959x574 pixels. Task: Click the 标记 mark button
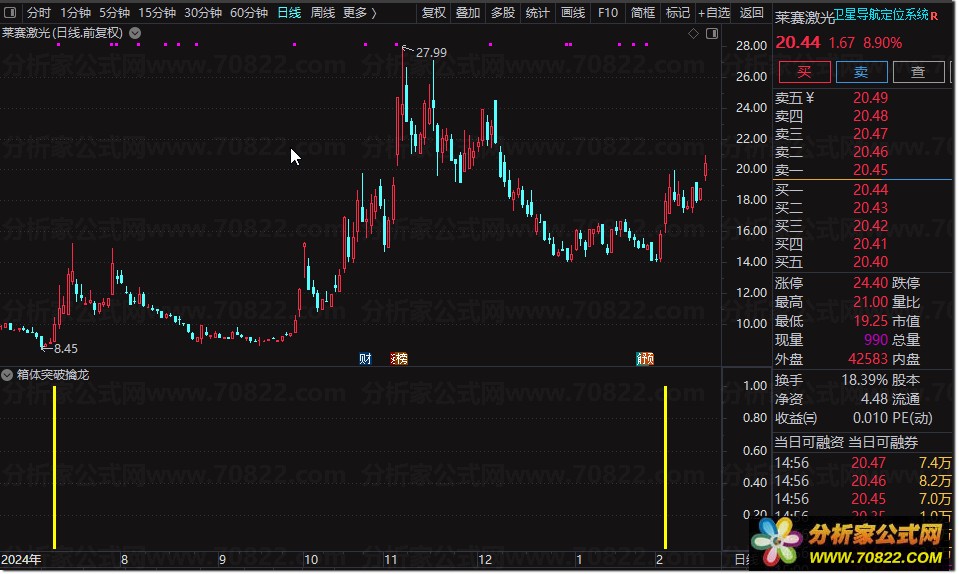pos(678,12)
